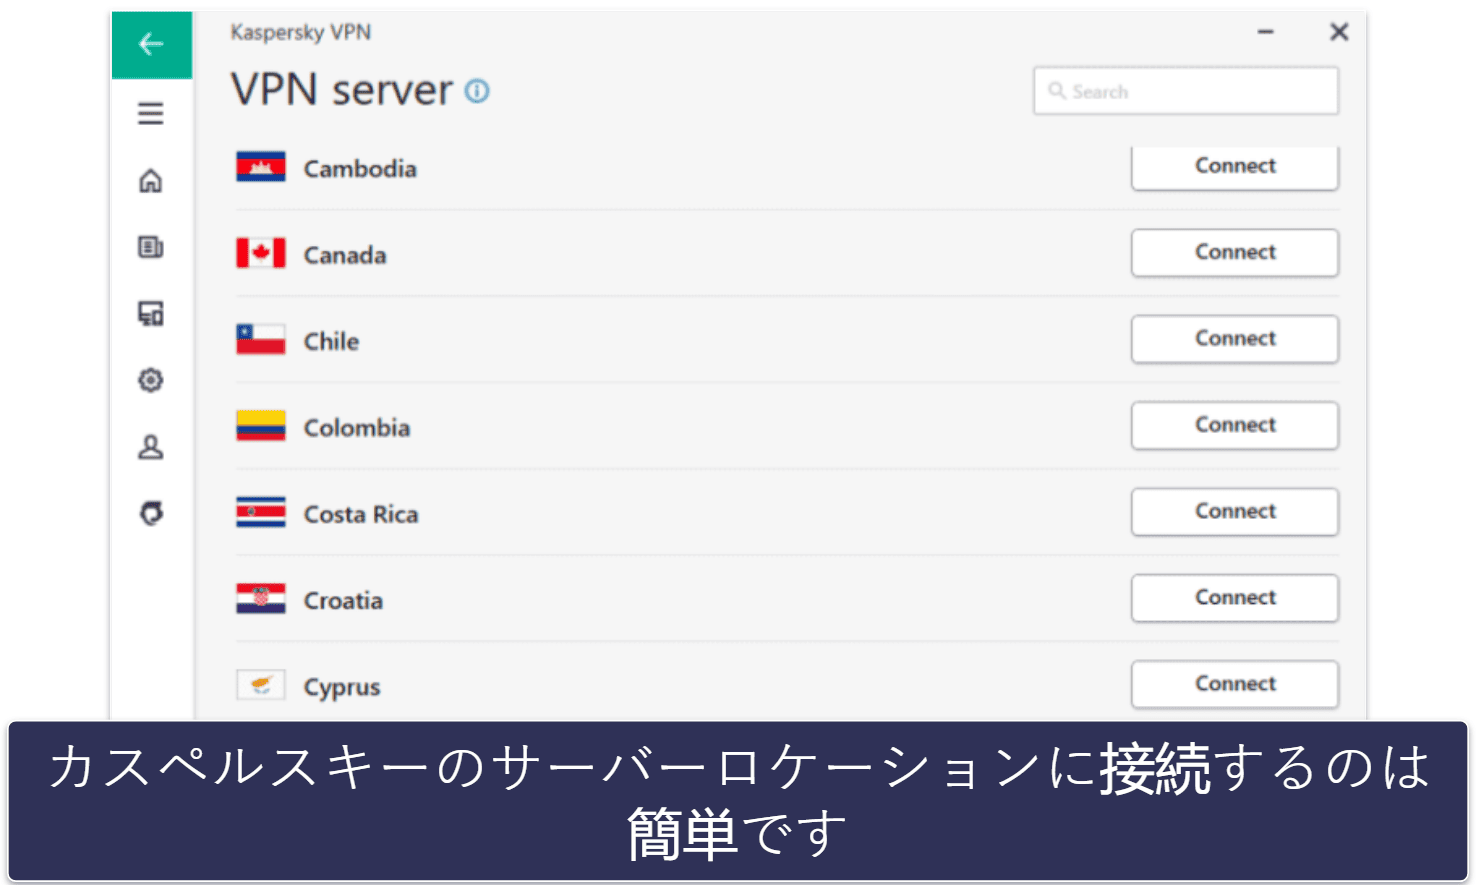Select the Colombia country name
This screenshot has height=885, width=1476.
point(357,428)
